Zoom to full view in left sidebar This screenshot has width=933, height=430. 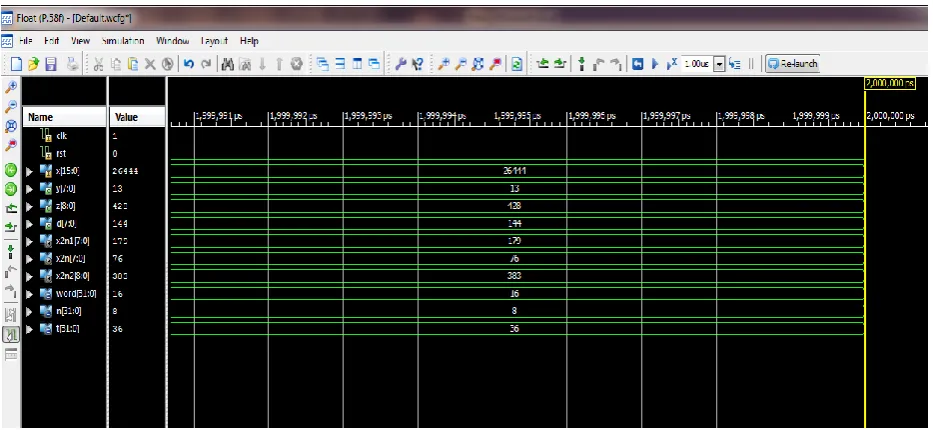point(10,126)
